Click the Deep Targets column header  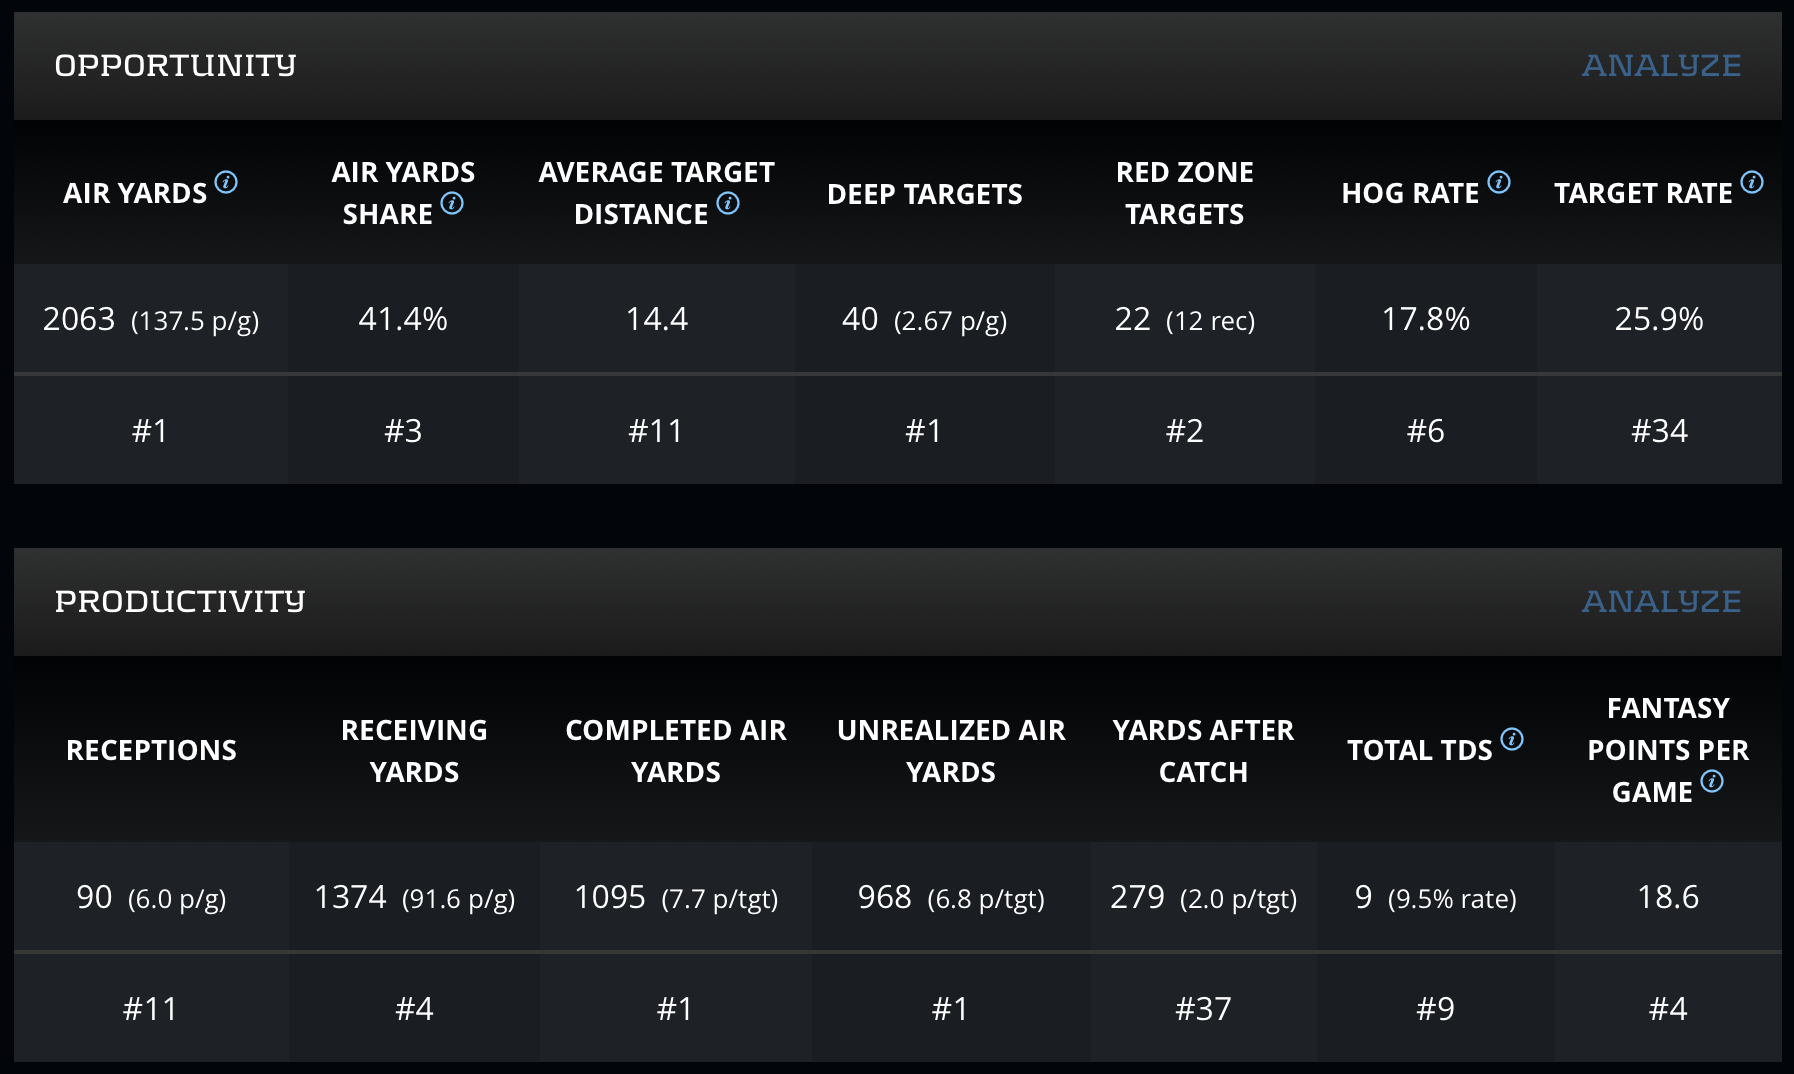pos(925,194)
